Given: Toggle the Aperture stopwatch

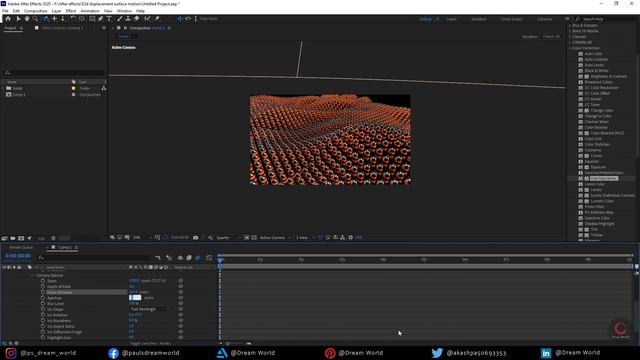Looking at the screenshot, I should 43,298.
